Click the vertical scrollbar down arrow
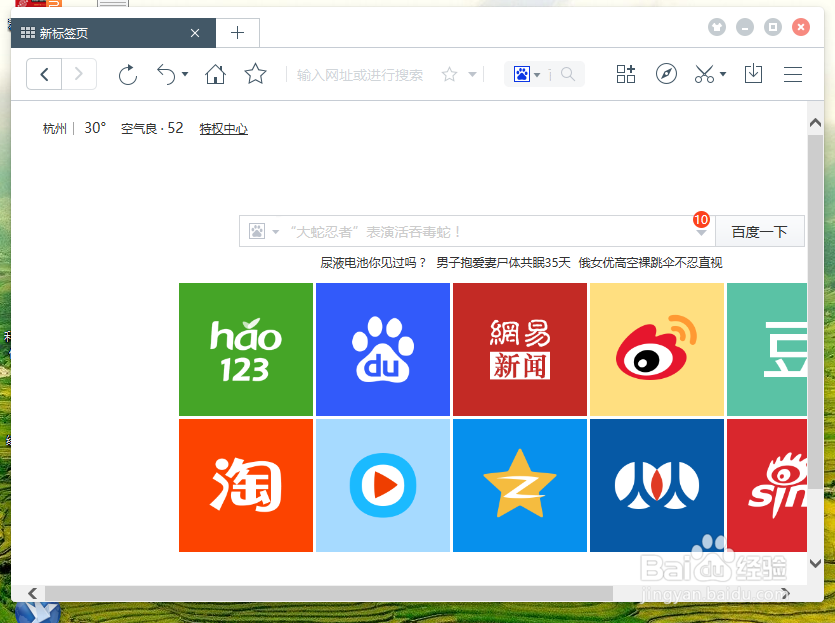The width and height of the screenshot is (835, 623). tap(815, 563)
